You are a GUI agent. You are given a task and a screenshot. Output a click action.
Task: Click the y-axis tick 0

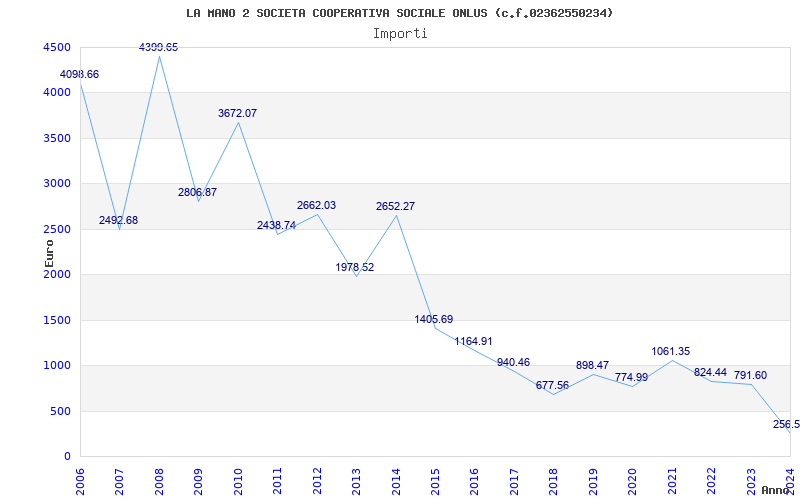pyautogui.click(x=68, y=457)
